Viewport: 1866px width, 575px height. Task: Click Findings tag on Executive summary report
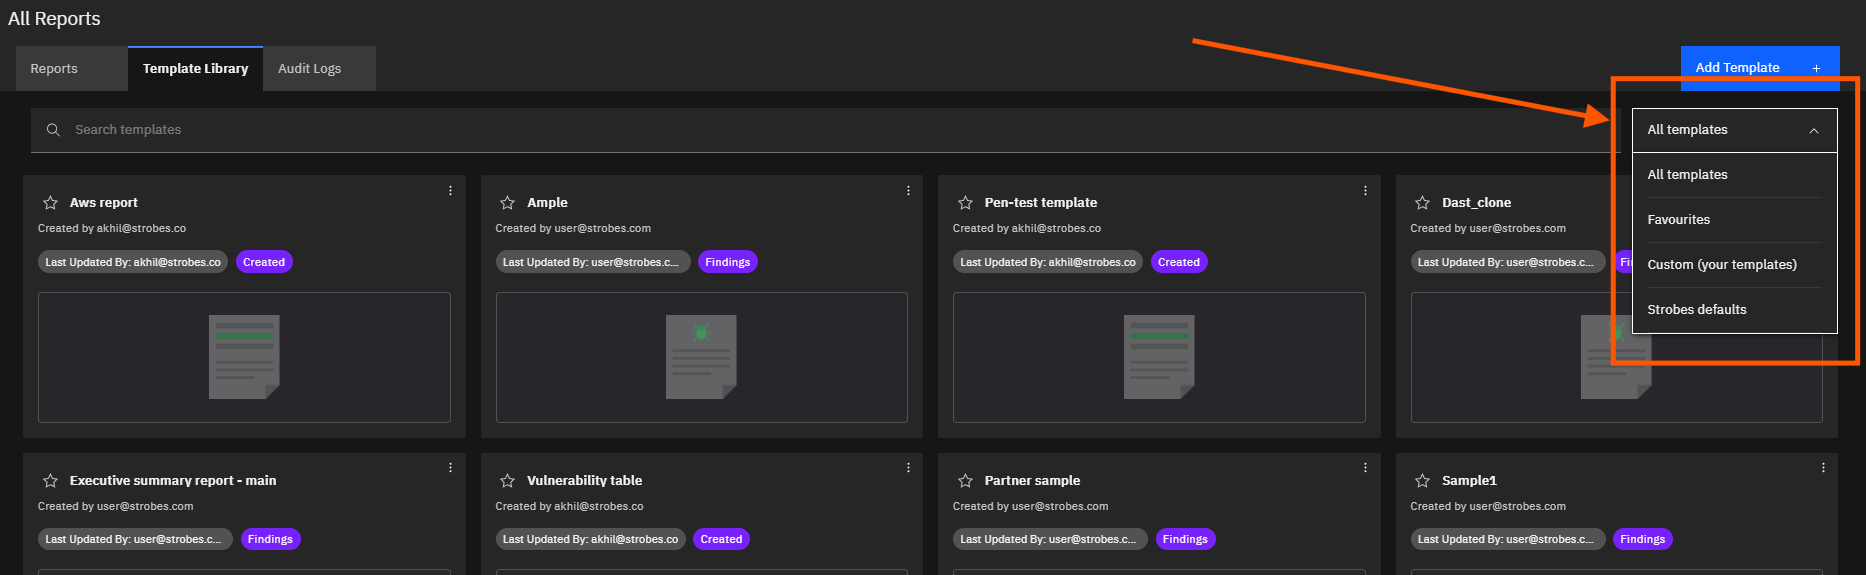coord(270,539)
